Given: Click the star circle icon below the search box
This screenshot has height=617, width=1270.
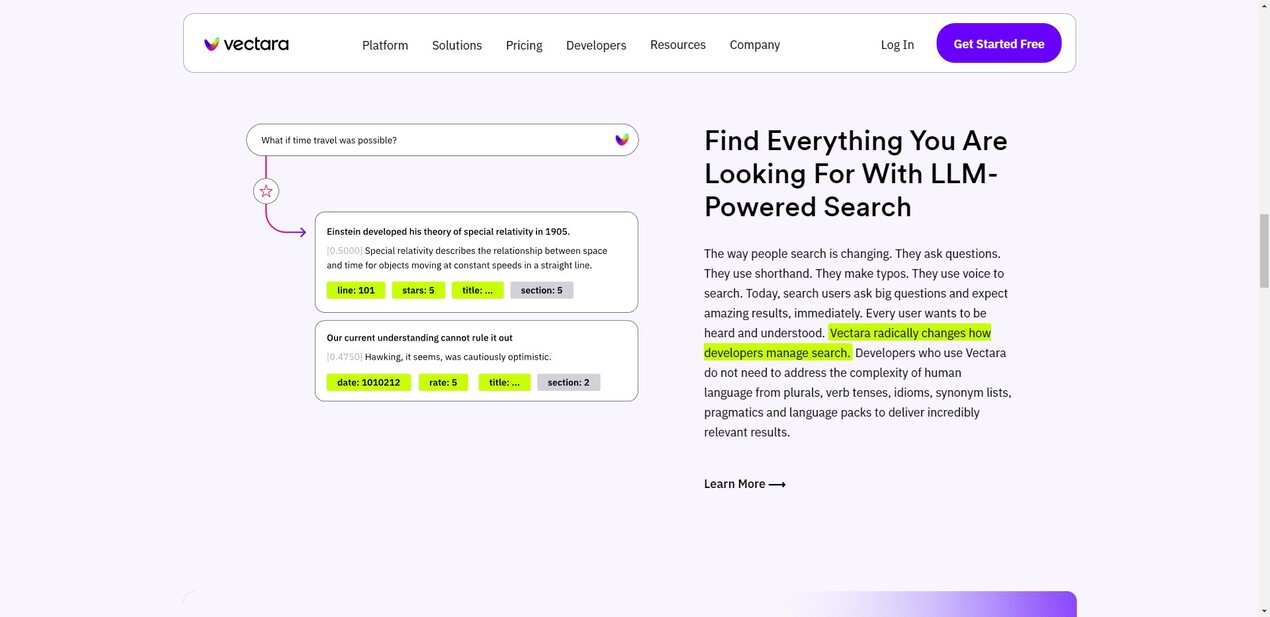Looking at the screenshot, I should [x=266, y=191].
